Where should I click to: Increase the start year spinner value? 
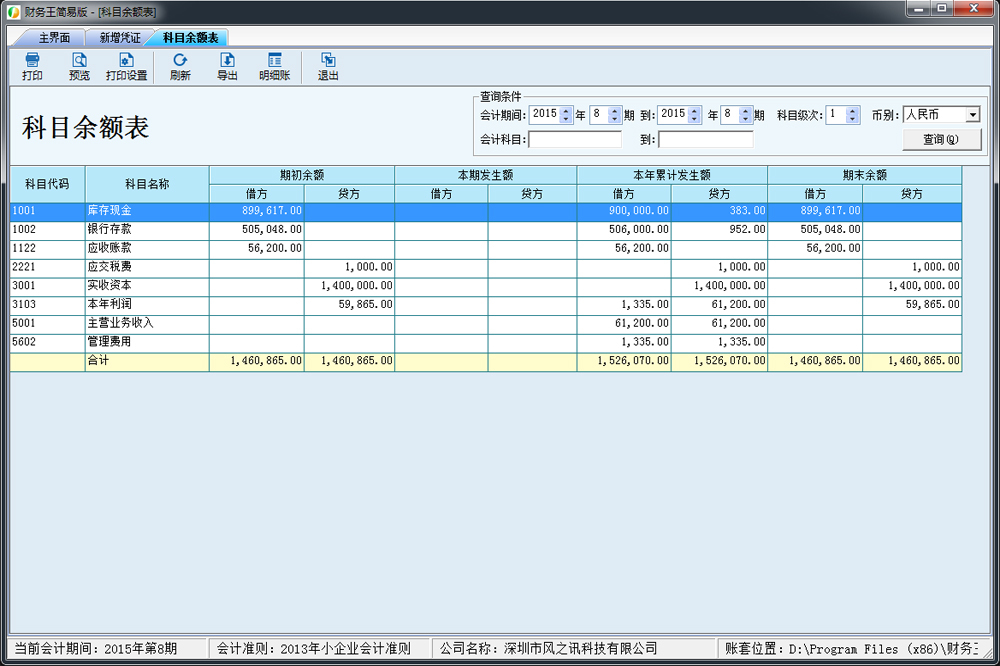point(566,111)
